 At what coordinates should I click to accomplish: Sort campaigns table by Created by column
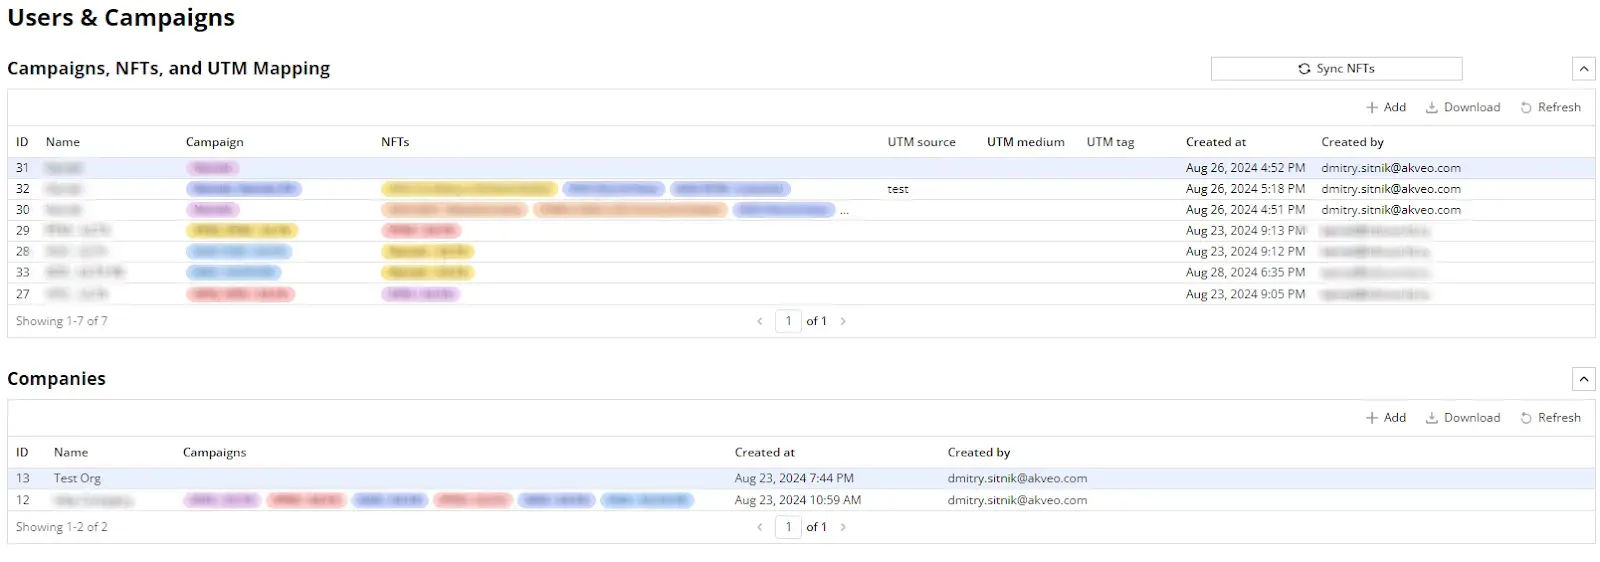click(1352, 142)
